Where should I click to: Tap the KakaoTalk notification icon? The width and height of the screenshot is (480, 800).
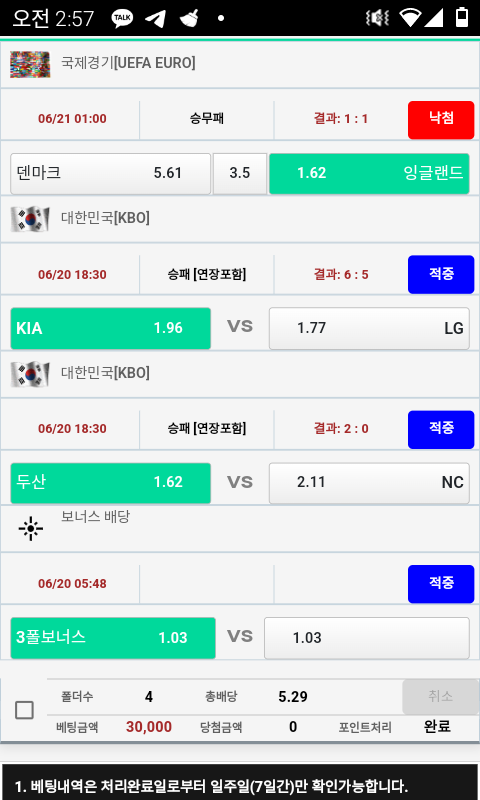[x=122, y=18]
